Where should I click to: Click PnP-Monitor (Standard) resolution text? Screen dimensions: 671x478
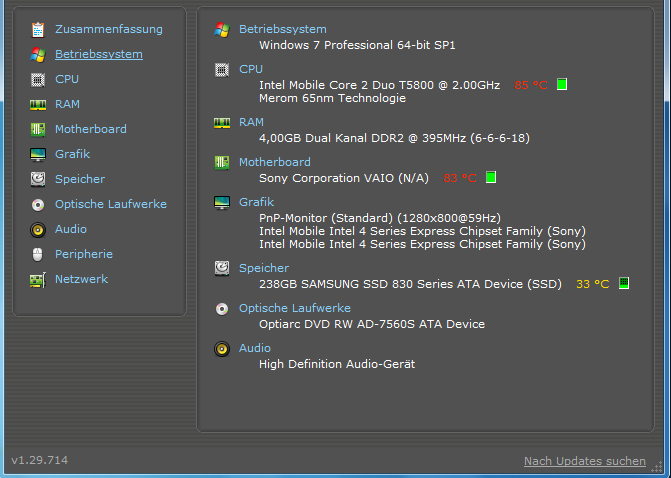pos(380,218)
